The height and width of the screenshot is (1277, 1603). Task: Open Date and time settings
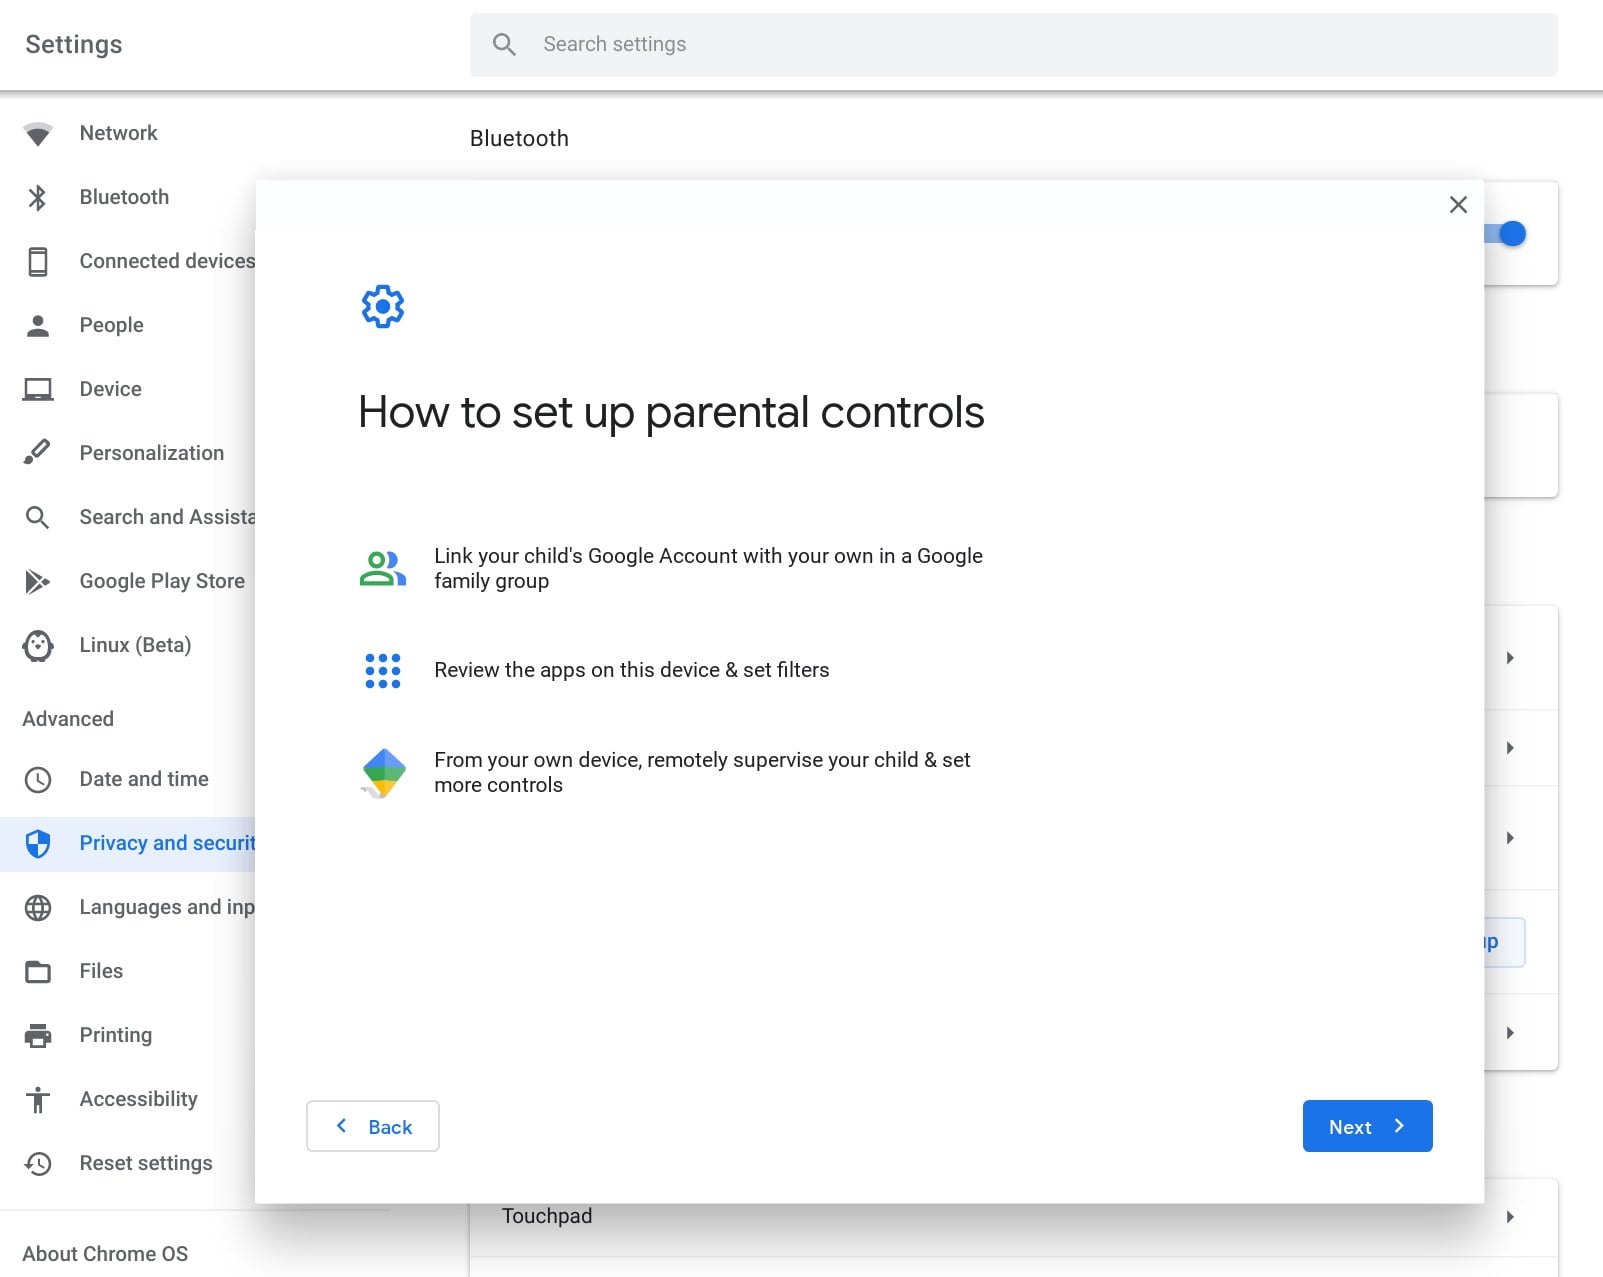(144, 780)
